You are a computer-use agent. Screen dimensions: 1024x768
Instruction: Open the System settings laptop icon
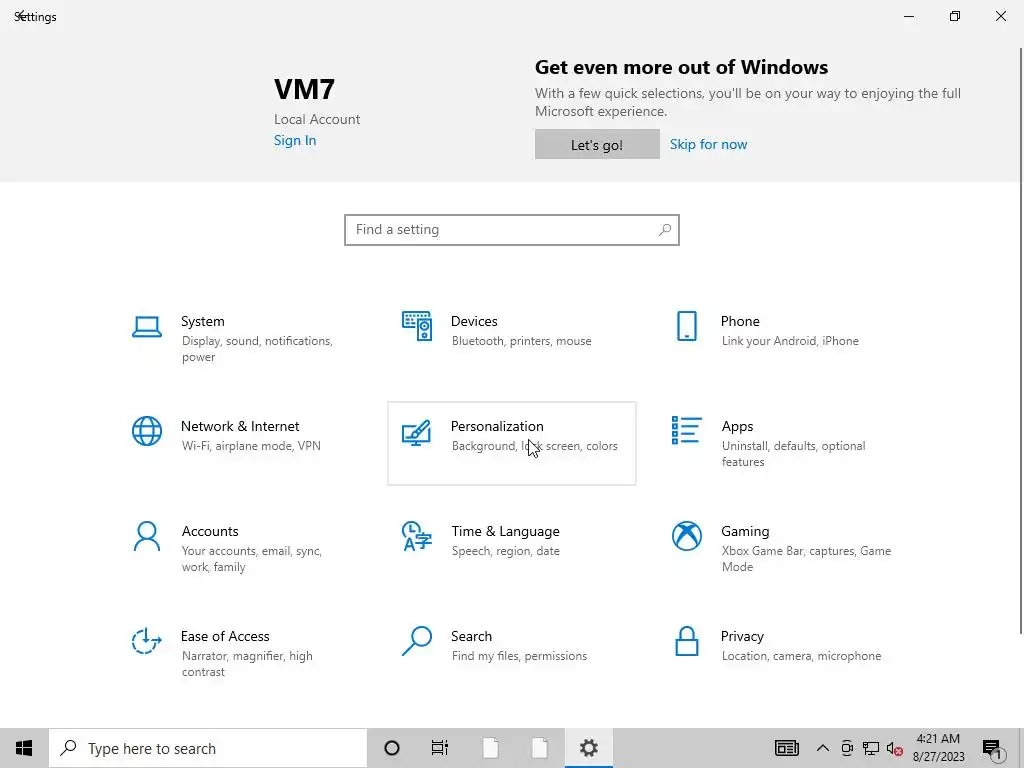click(x=146, y=327)
